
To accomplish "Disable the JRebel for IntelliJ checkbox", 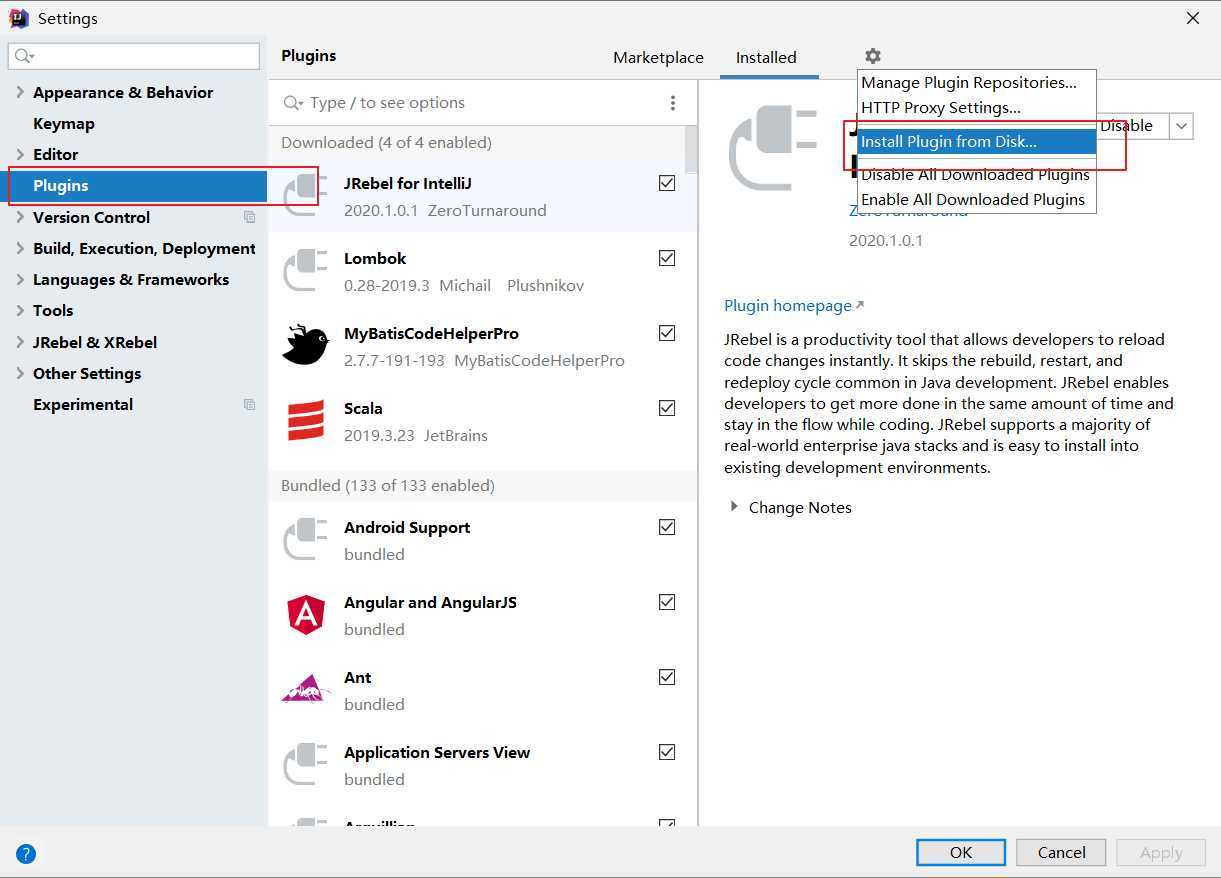I will point(667,183).
